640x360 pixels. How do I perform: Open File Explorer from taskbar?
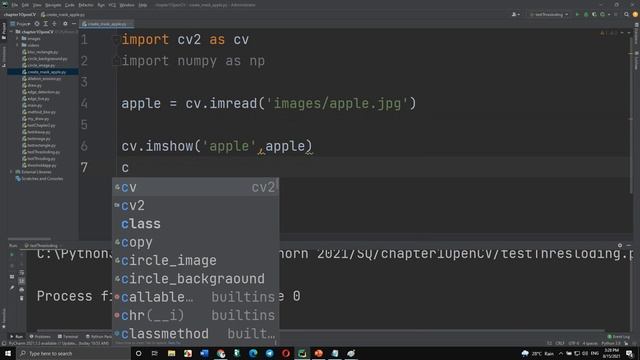[171, 353]
